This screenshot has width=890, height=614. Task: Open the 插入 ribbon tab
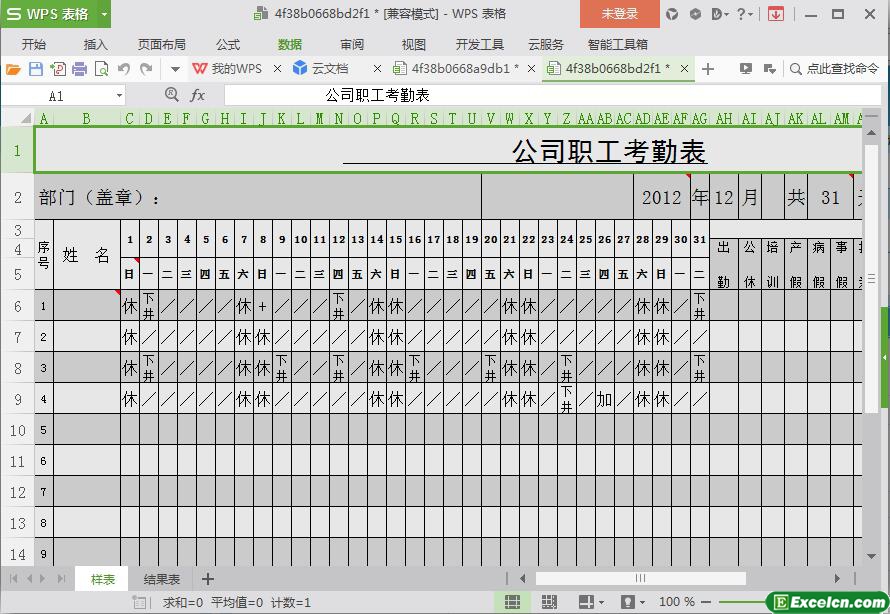click(96, 44)
